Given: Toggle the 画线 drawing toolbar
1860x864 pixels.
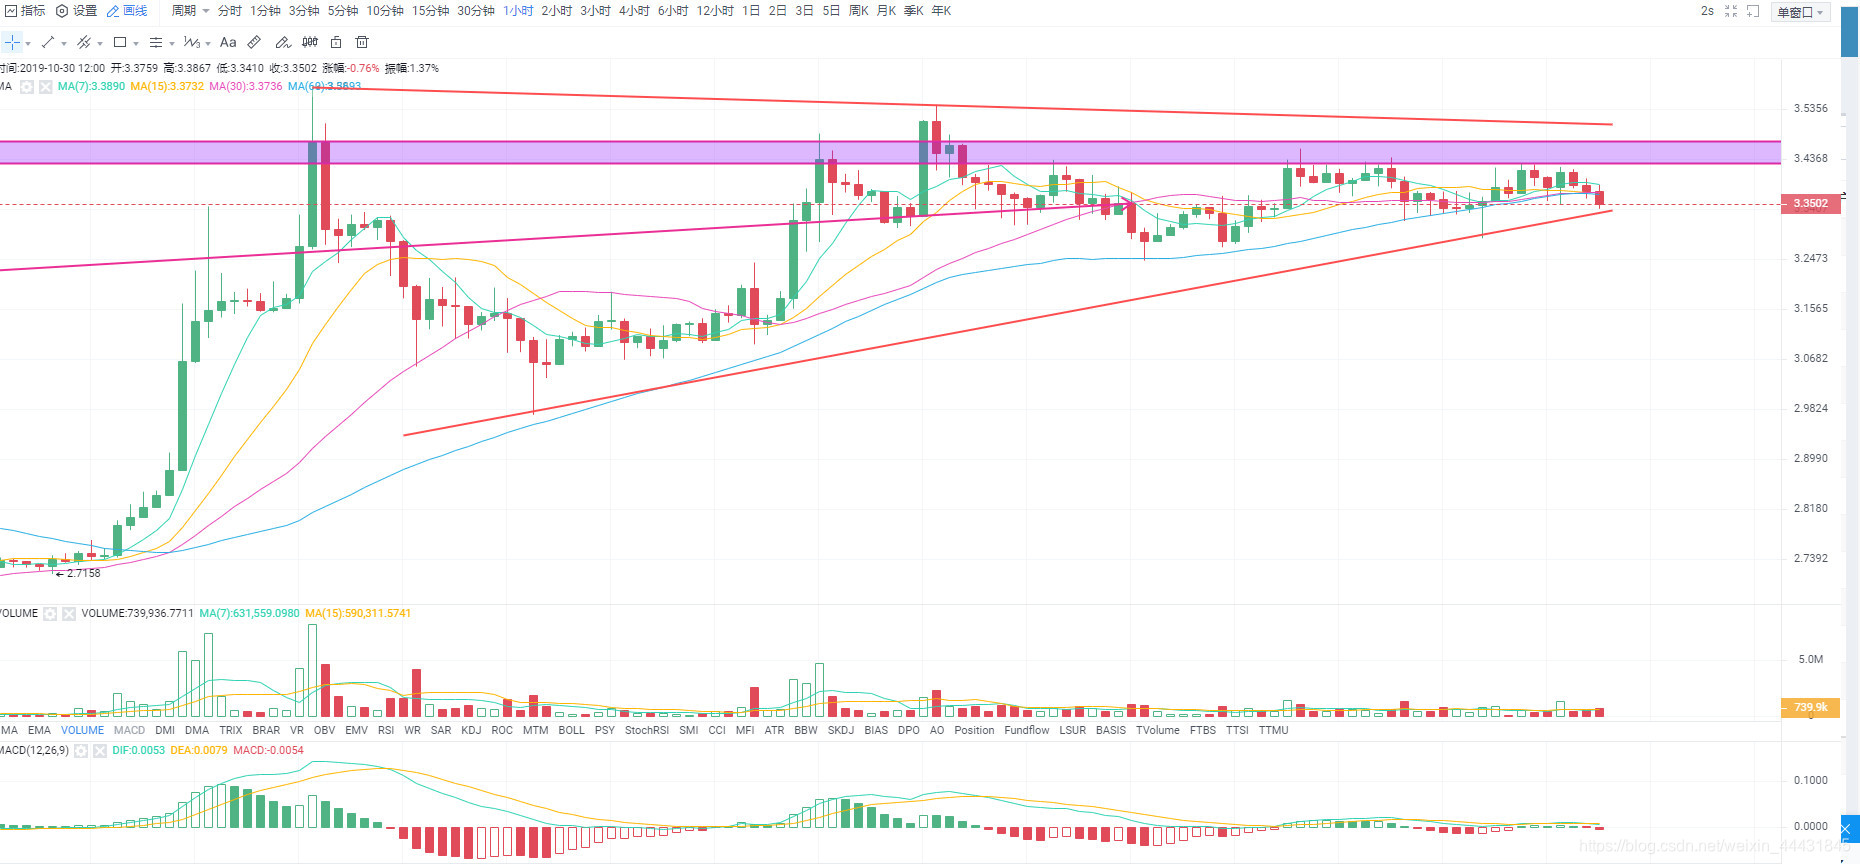Looking at the screenshot, I should (127, 11).
